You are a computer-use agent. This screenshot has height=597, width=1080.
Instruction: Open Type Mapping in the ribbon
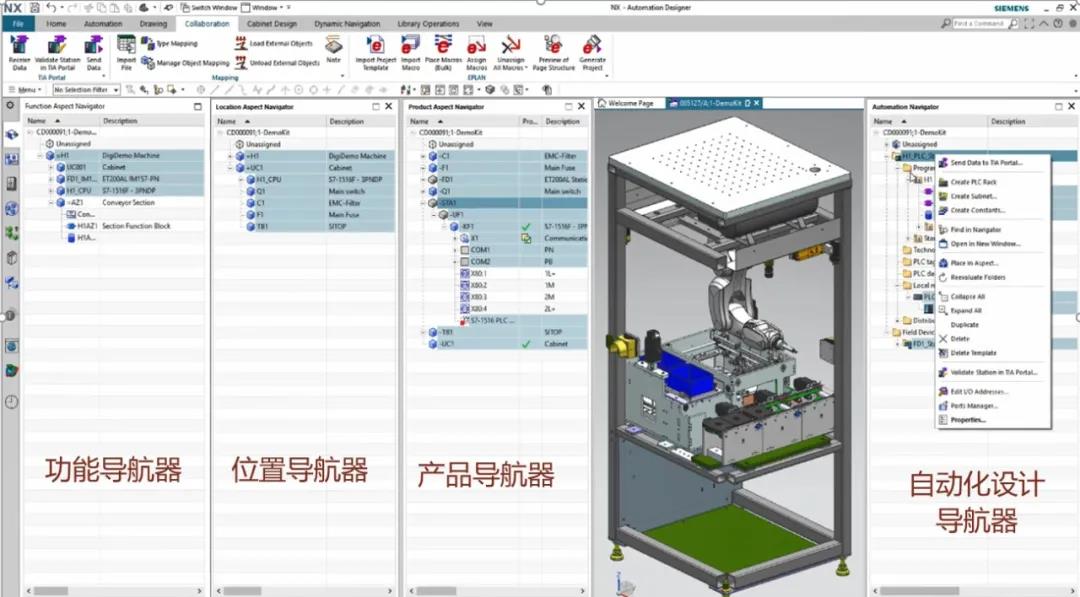click(x=169, y=43)
